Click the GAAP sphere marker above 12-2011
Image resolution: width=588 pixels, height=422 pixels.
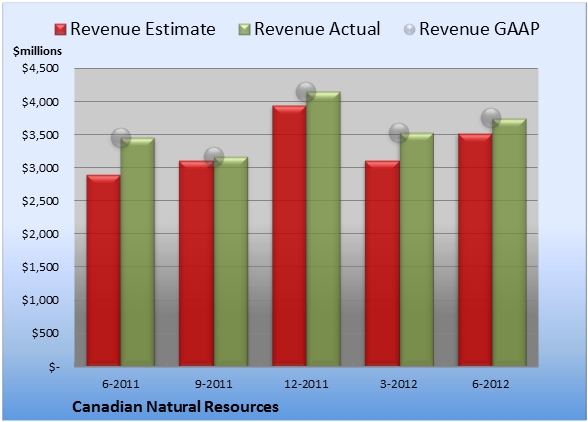[306, 92]
